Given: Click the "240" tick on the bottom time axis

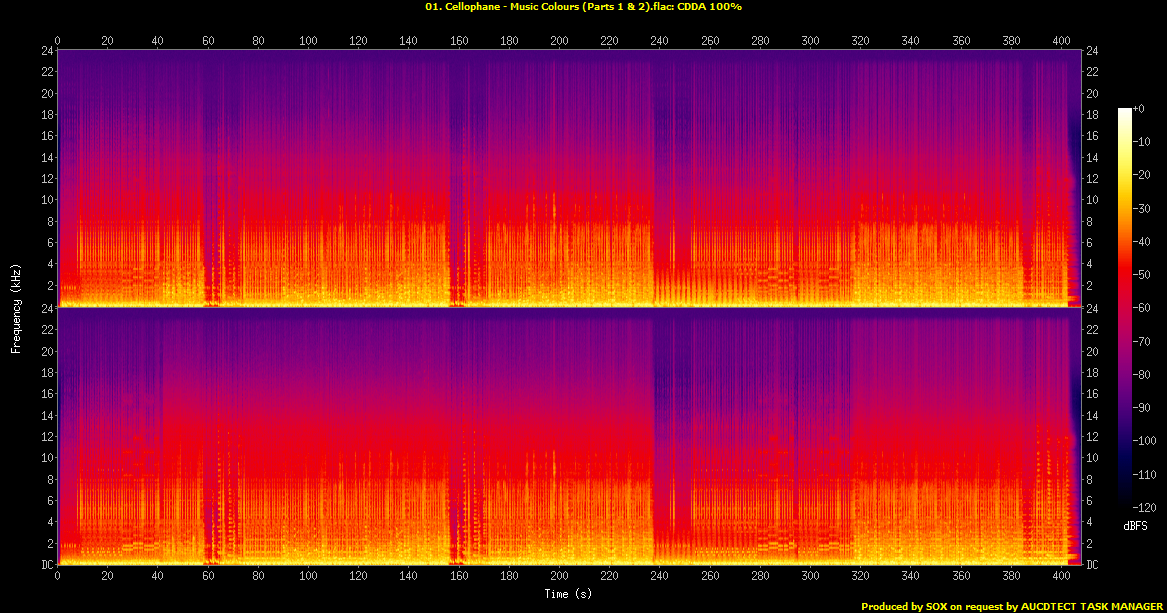Looking at the screenshot, I should pos(659,576).
